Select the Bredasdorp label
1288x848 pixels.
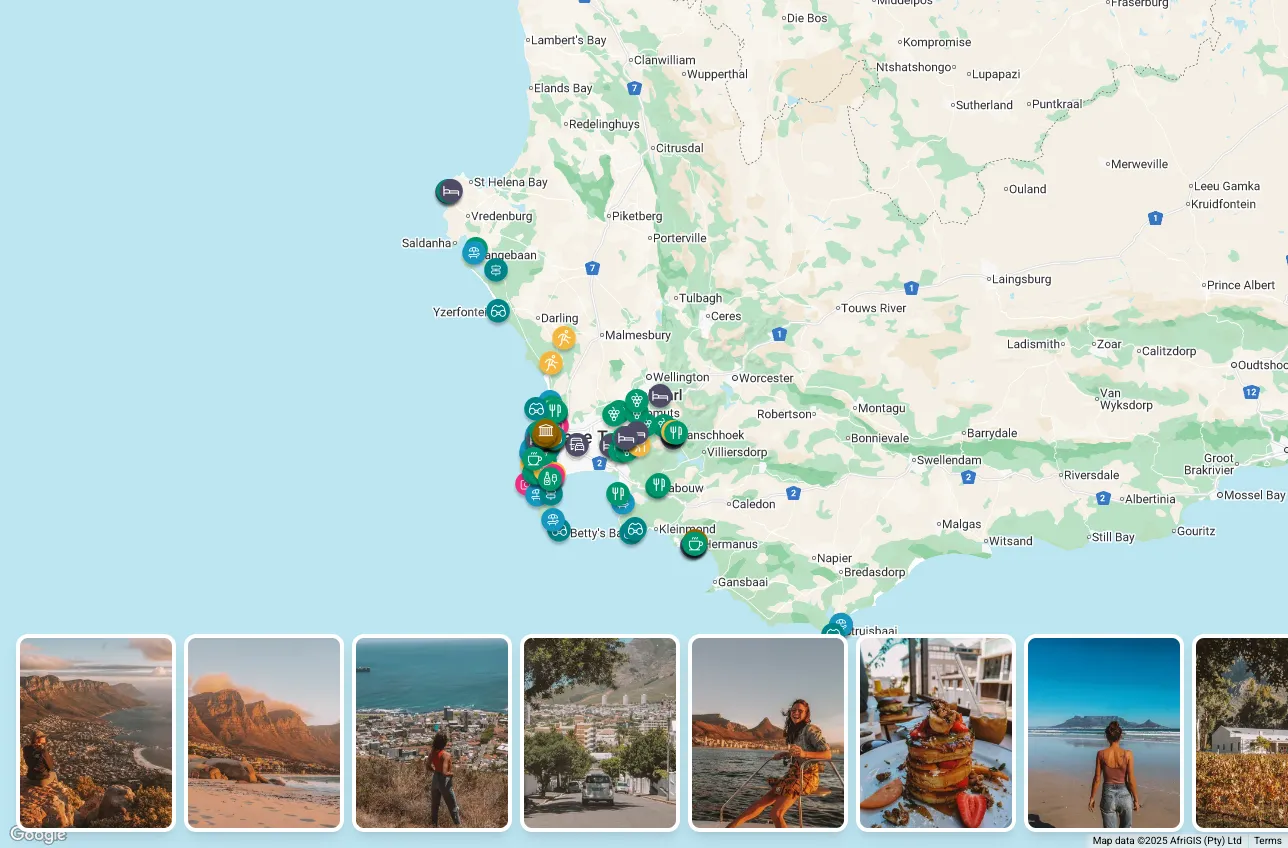click(x=875, y=572)
